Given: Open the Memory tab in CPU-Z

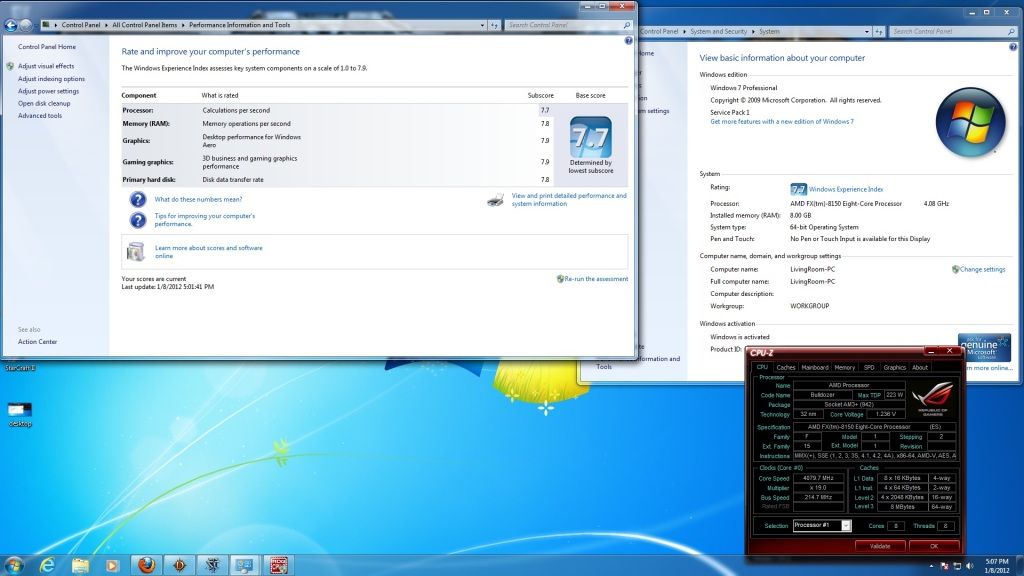Looking at the screenshot, I should [844, 368].
